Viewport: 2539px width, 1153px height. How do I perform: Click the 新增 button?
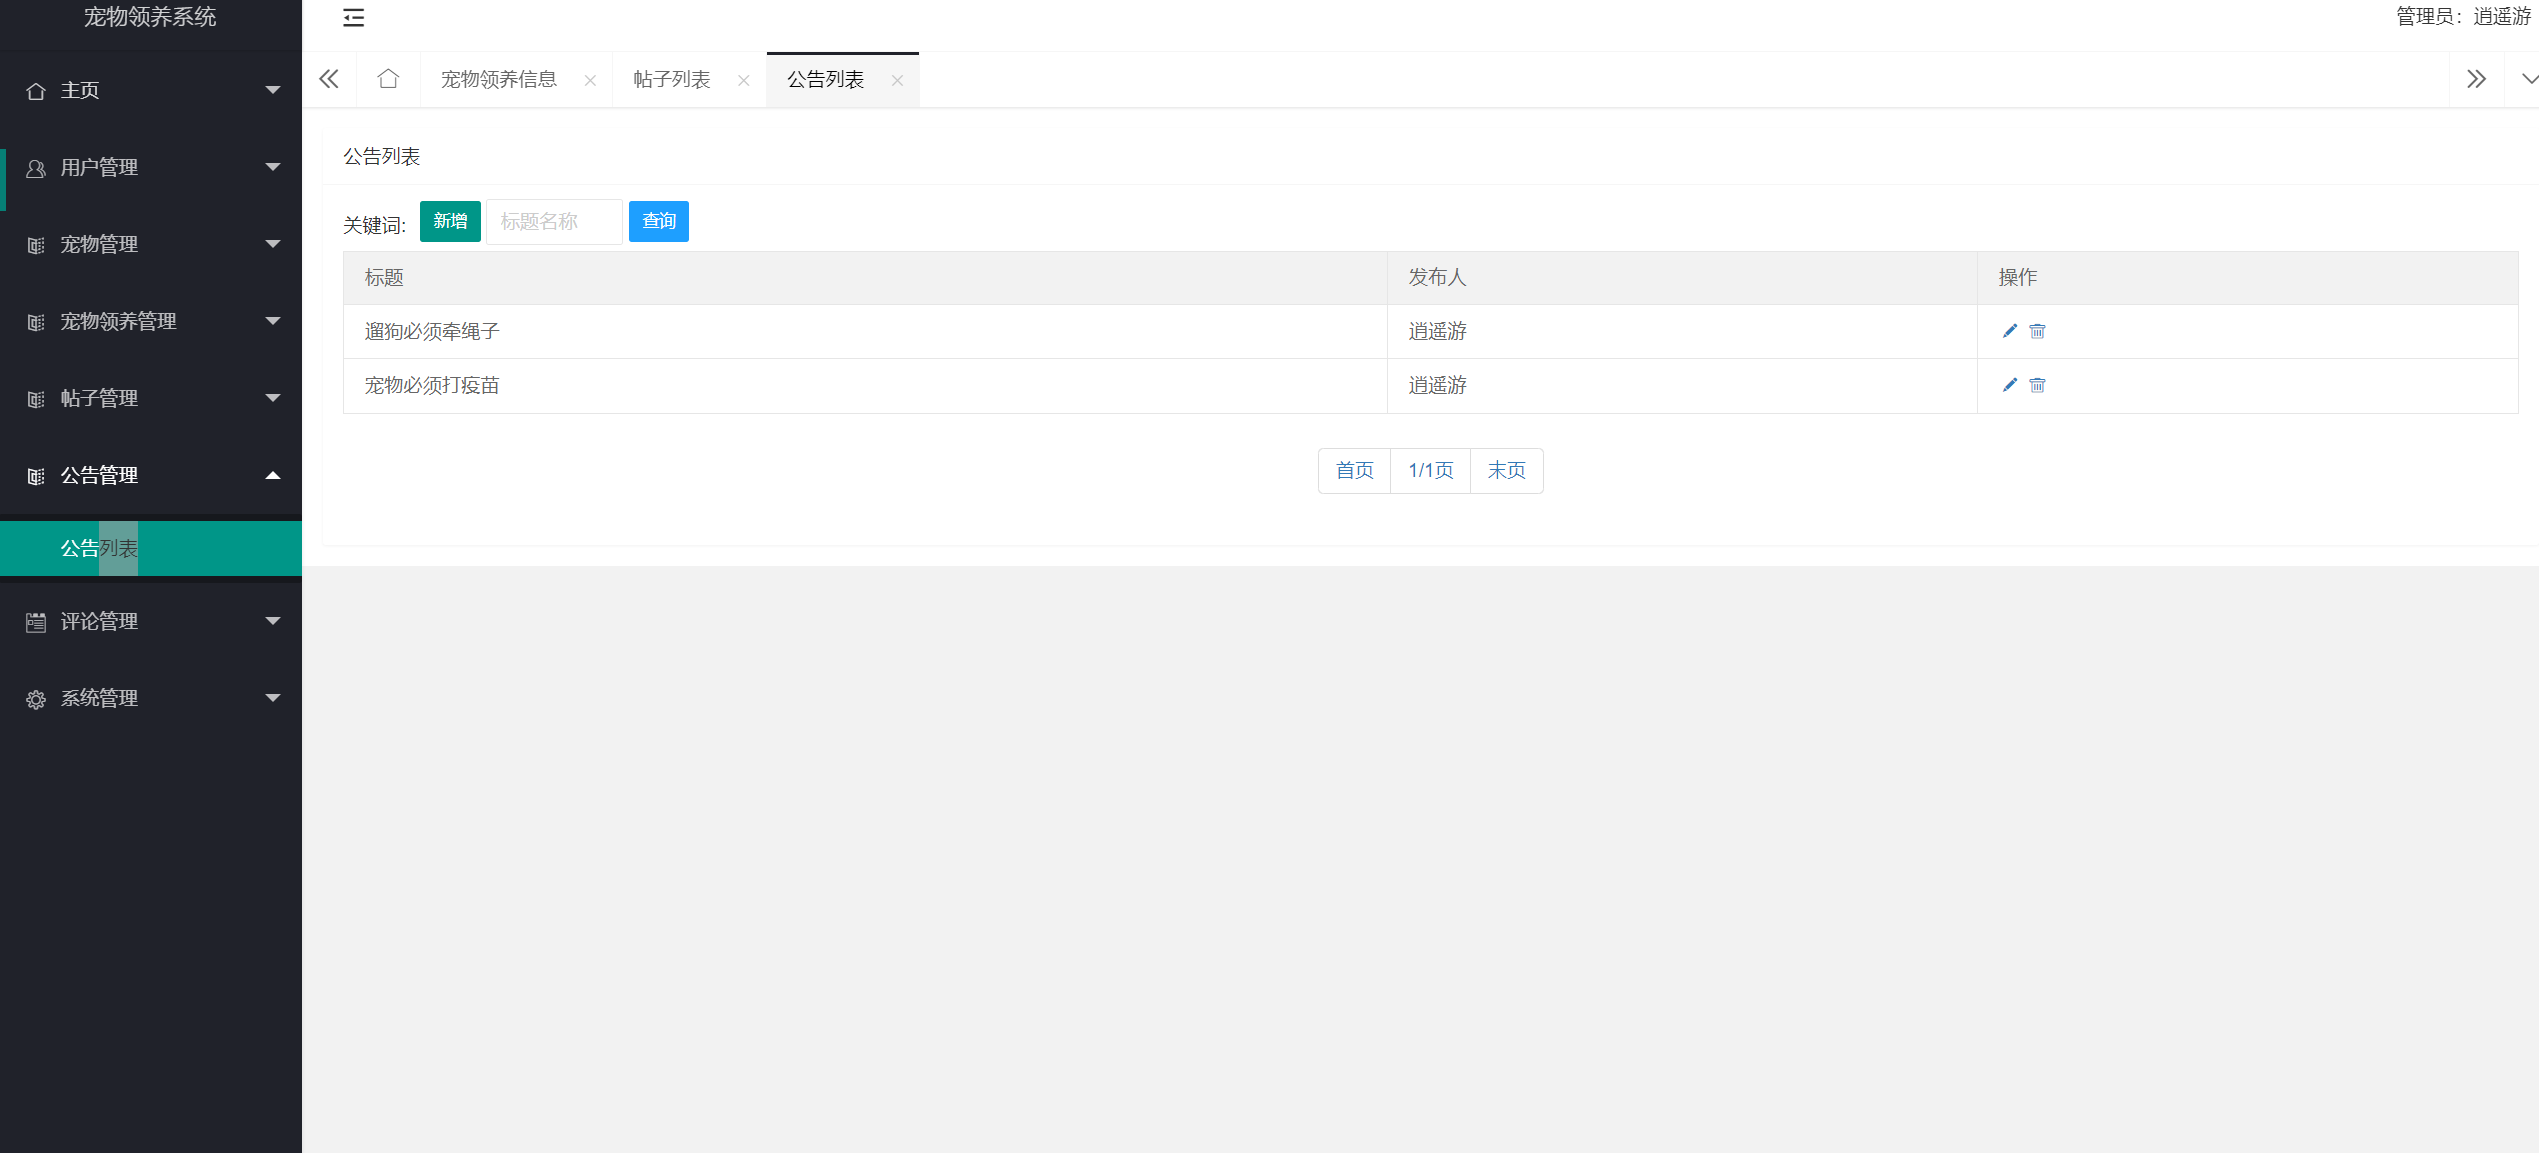[450, 221]
